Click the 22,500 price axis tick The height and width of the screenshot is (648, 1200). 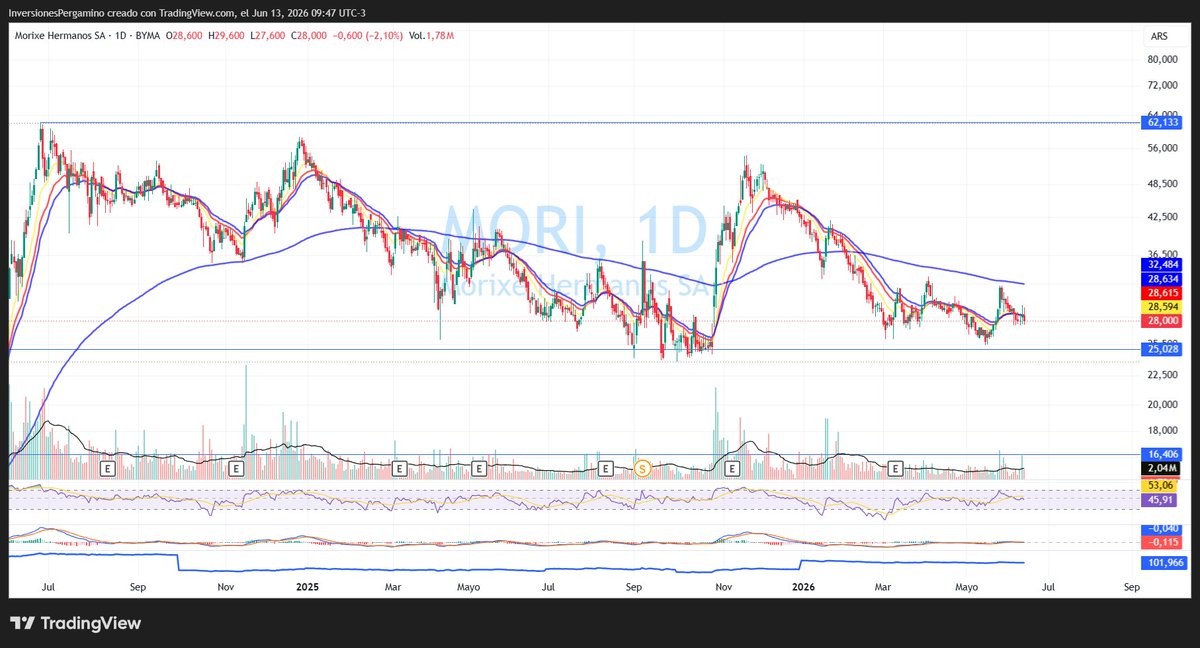(1160, 375)
